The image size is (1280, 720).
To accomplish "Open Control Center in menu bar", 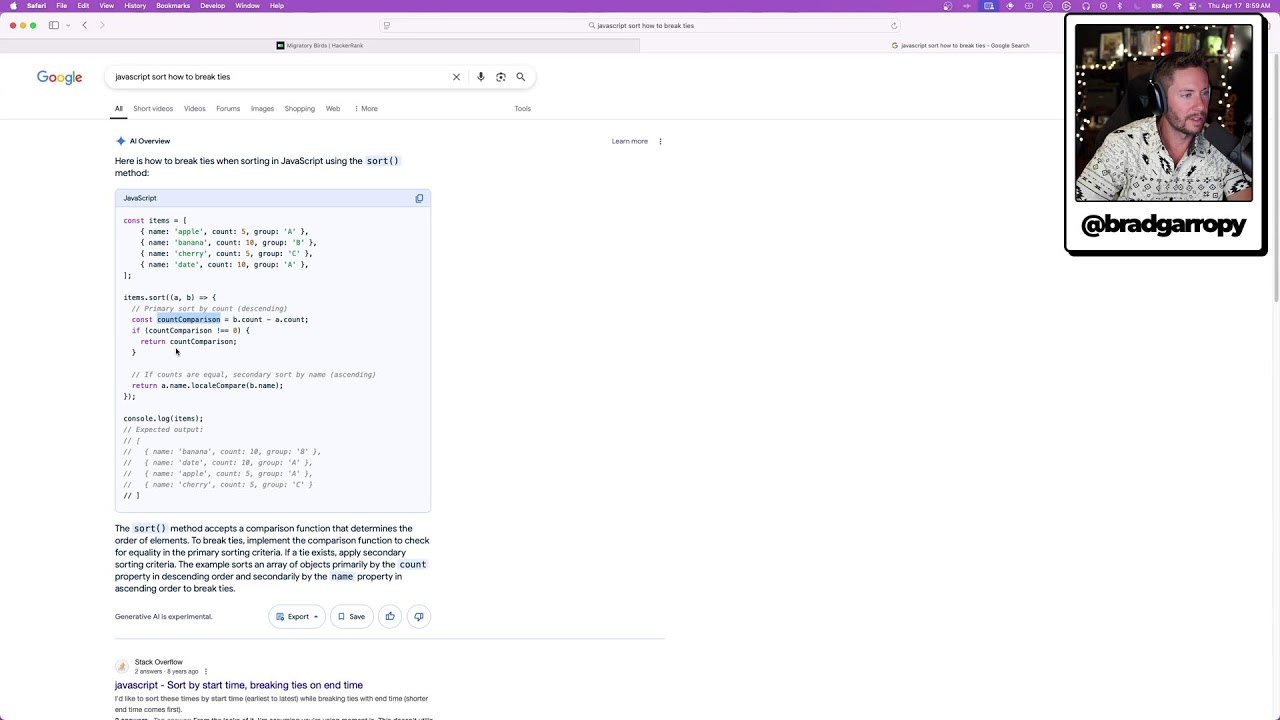I will coord(1194,6).
